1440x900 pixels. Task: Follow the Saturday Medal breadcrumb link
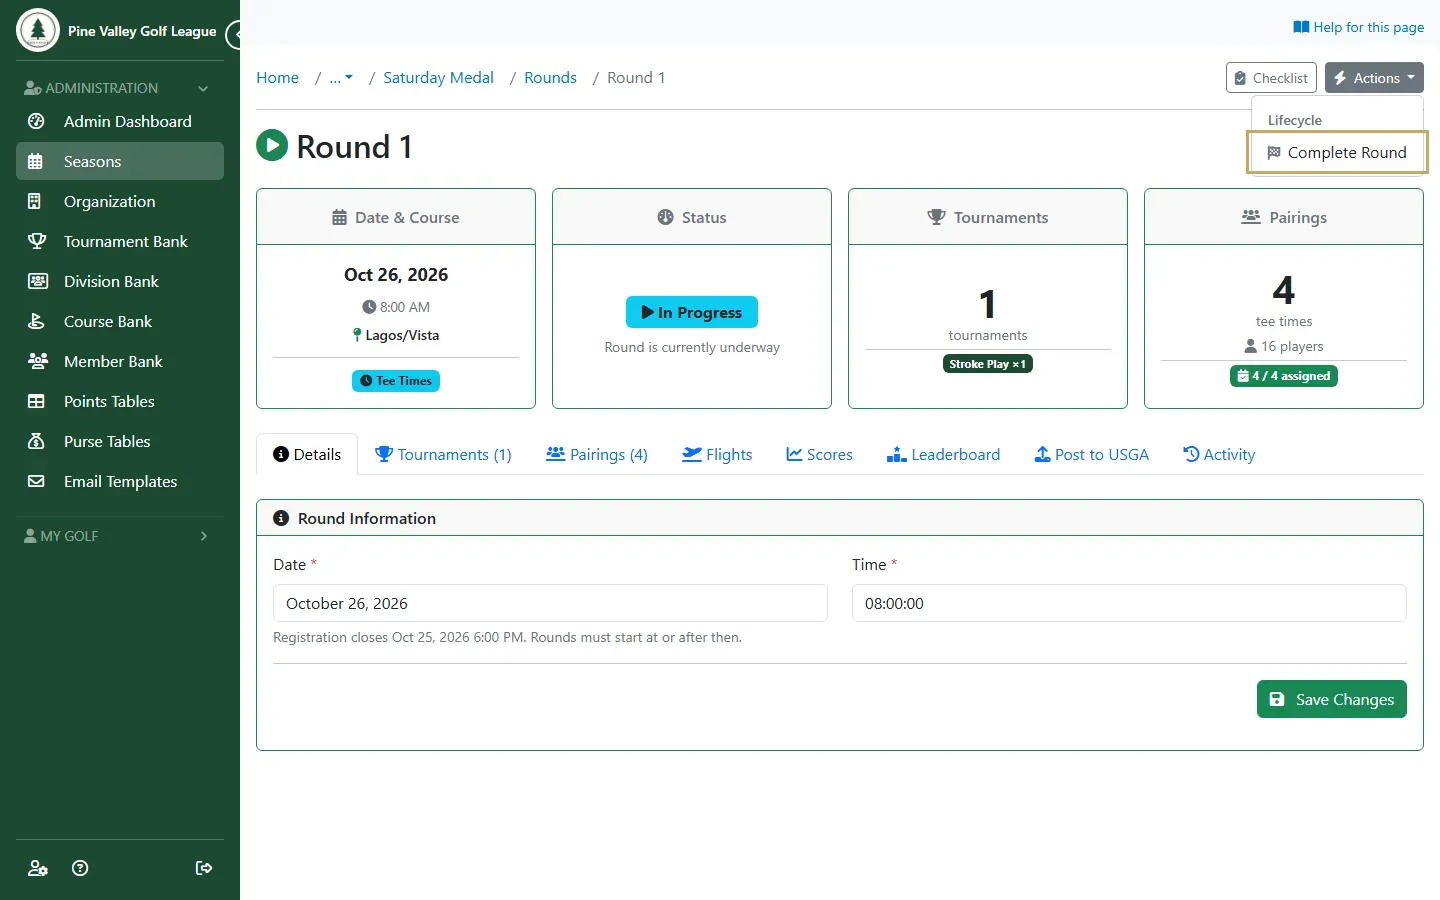click(438, 78)
